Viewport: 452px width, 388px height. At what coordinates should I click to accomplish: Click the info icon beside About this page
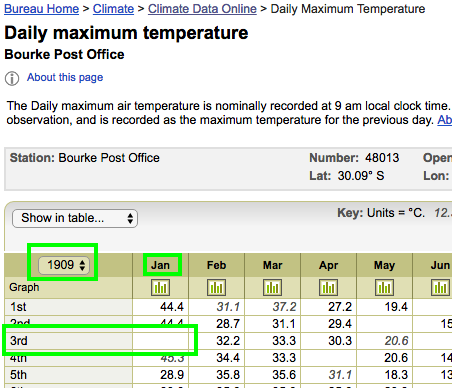coord(12,79)
